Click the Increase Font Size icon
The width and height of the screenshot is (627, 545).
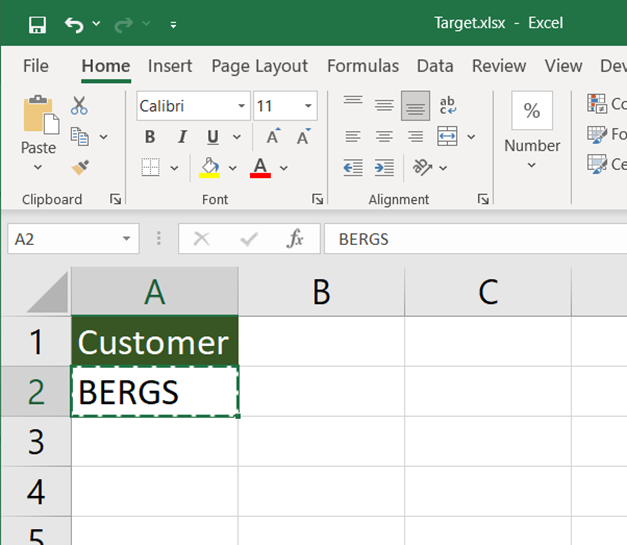pyautogui.click(x=273, y=137)
